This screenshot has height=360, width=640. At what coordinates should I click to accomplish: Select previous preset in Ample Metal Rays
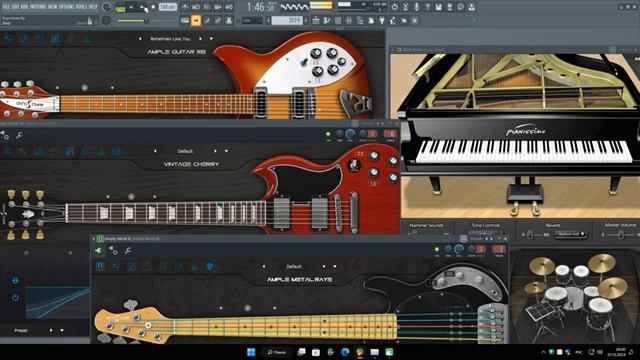point(264,266)
